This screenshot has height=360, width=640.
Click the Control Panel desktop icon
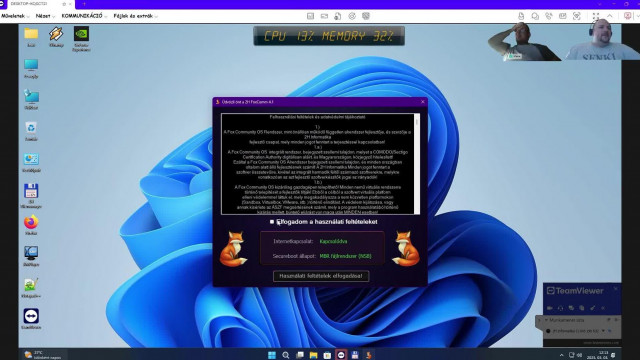pyautogui.click(x=31, y=162)
